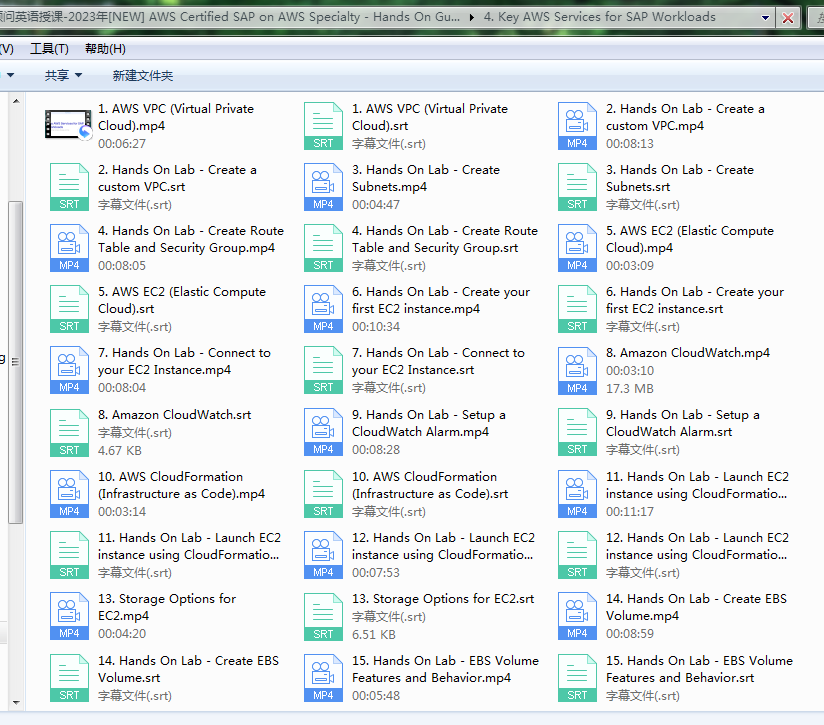Click the '4.67 KB' size text

click(x=120, y=451)
